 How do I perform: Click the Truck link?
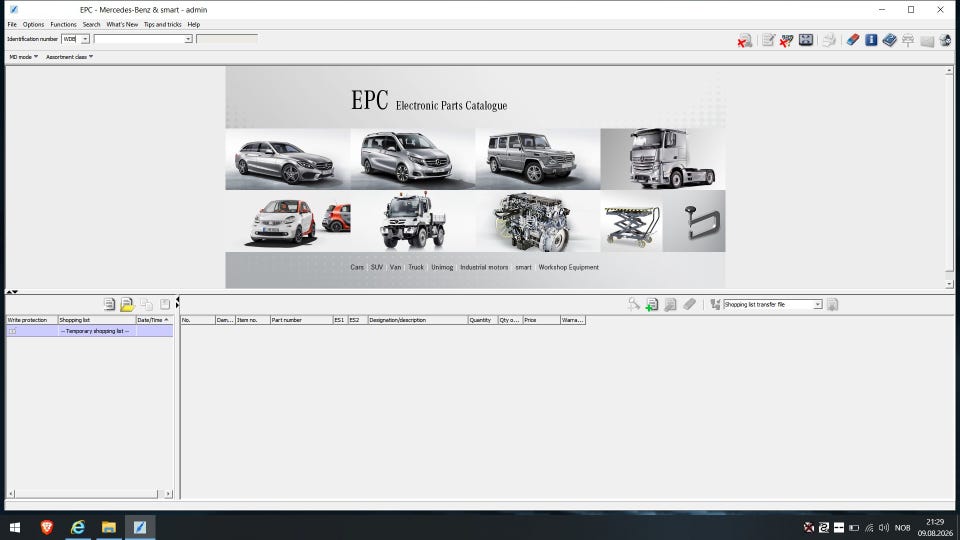(416, 268)
